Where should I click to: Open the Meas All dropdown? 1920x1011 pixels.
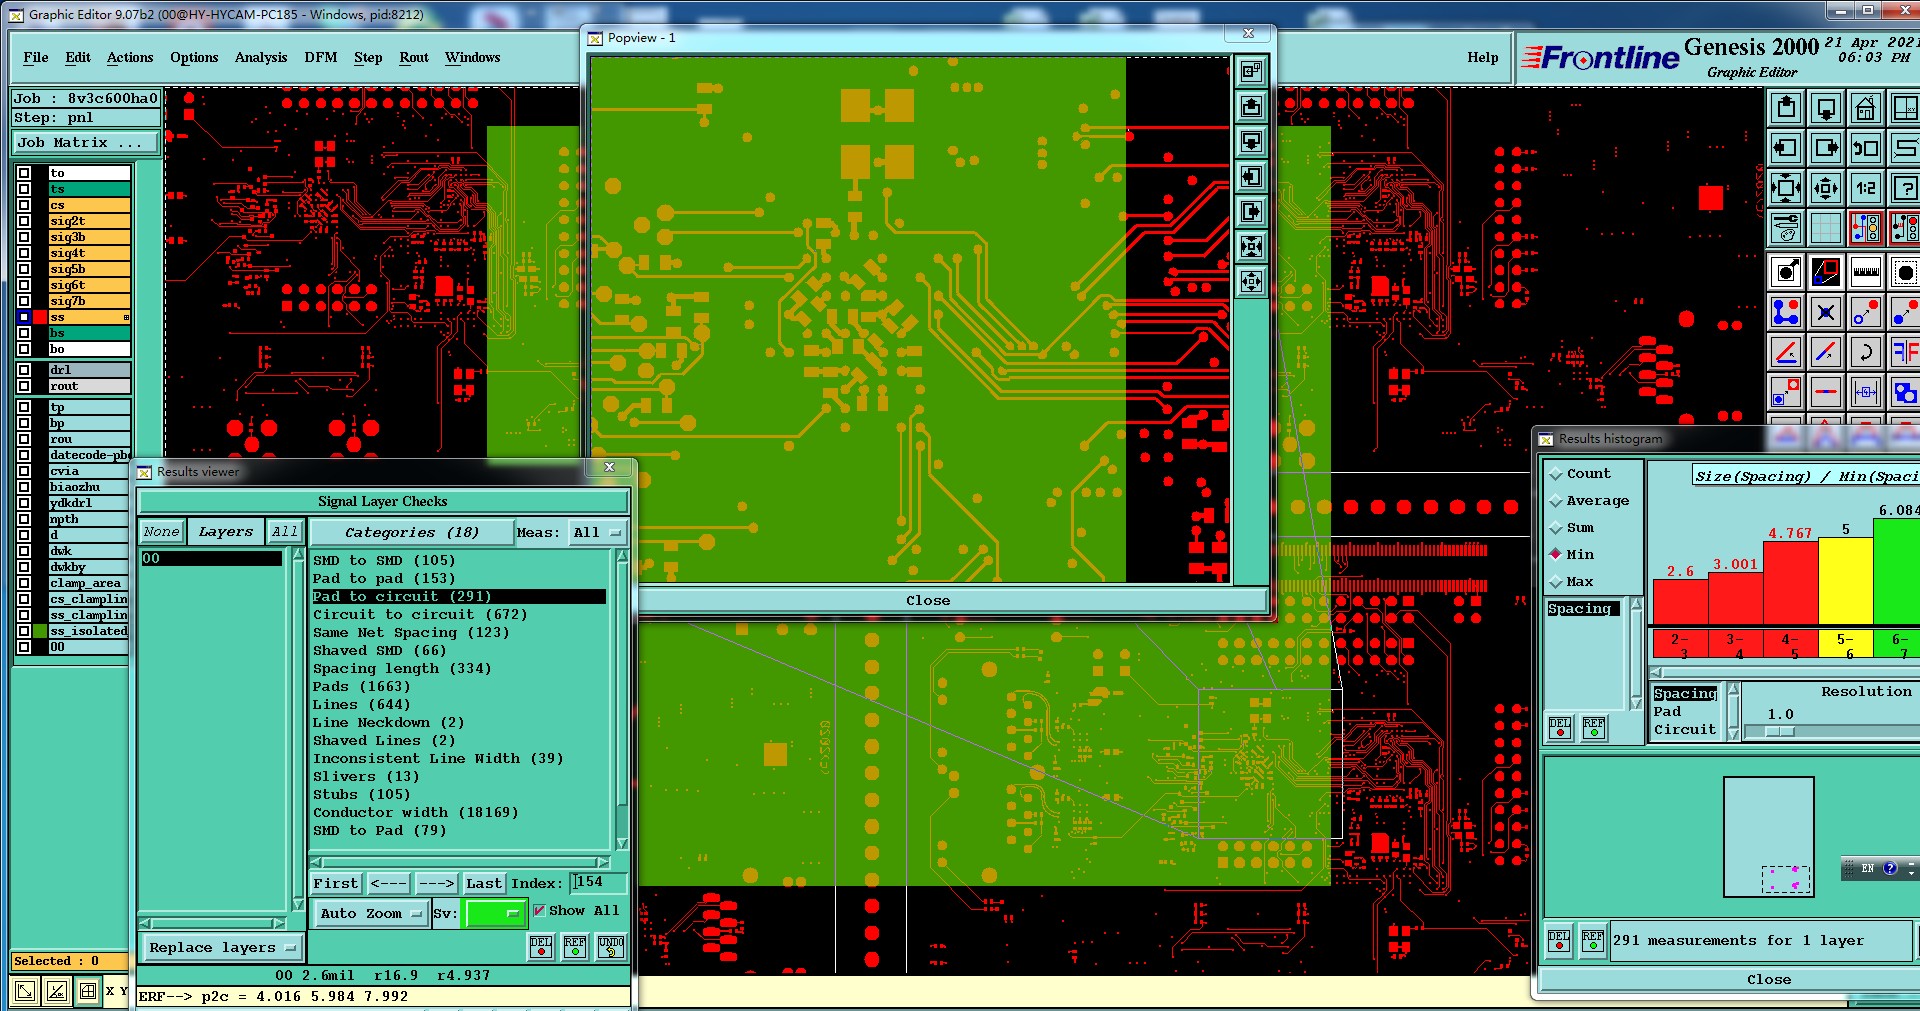pyautogui.click(x=597, y=533)
